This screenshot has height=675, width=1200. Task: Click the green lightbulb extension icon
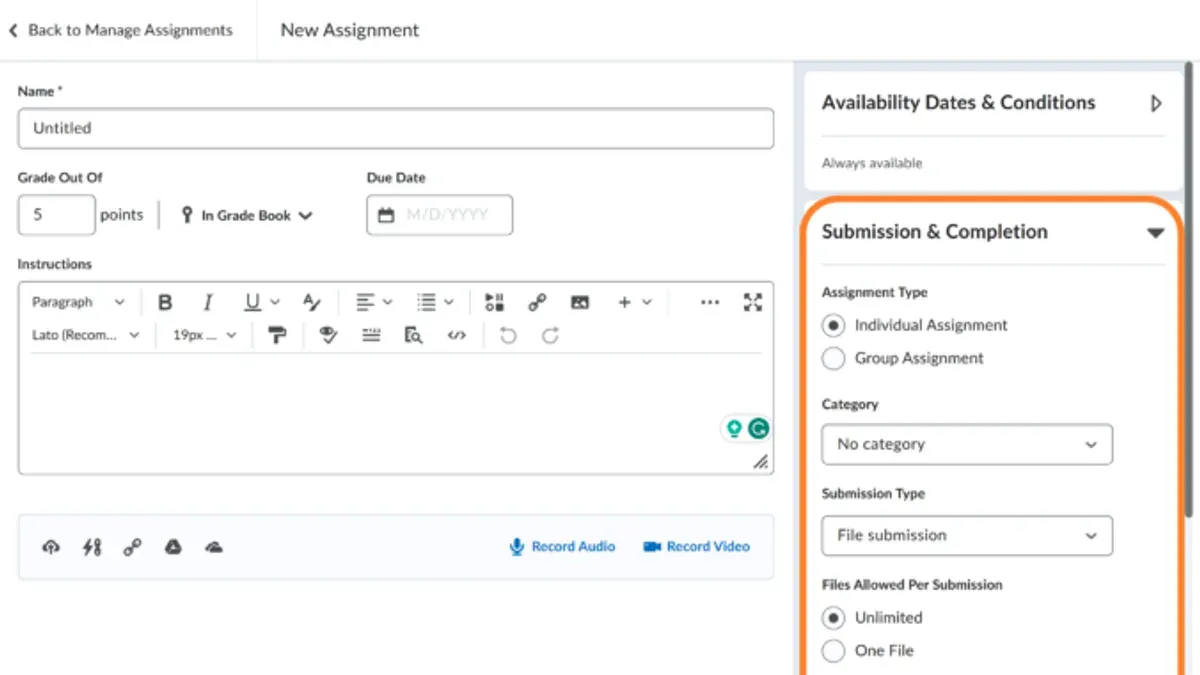pyautogui.click(x=734, y=429)
